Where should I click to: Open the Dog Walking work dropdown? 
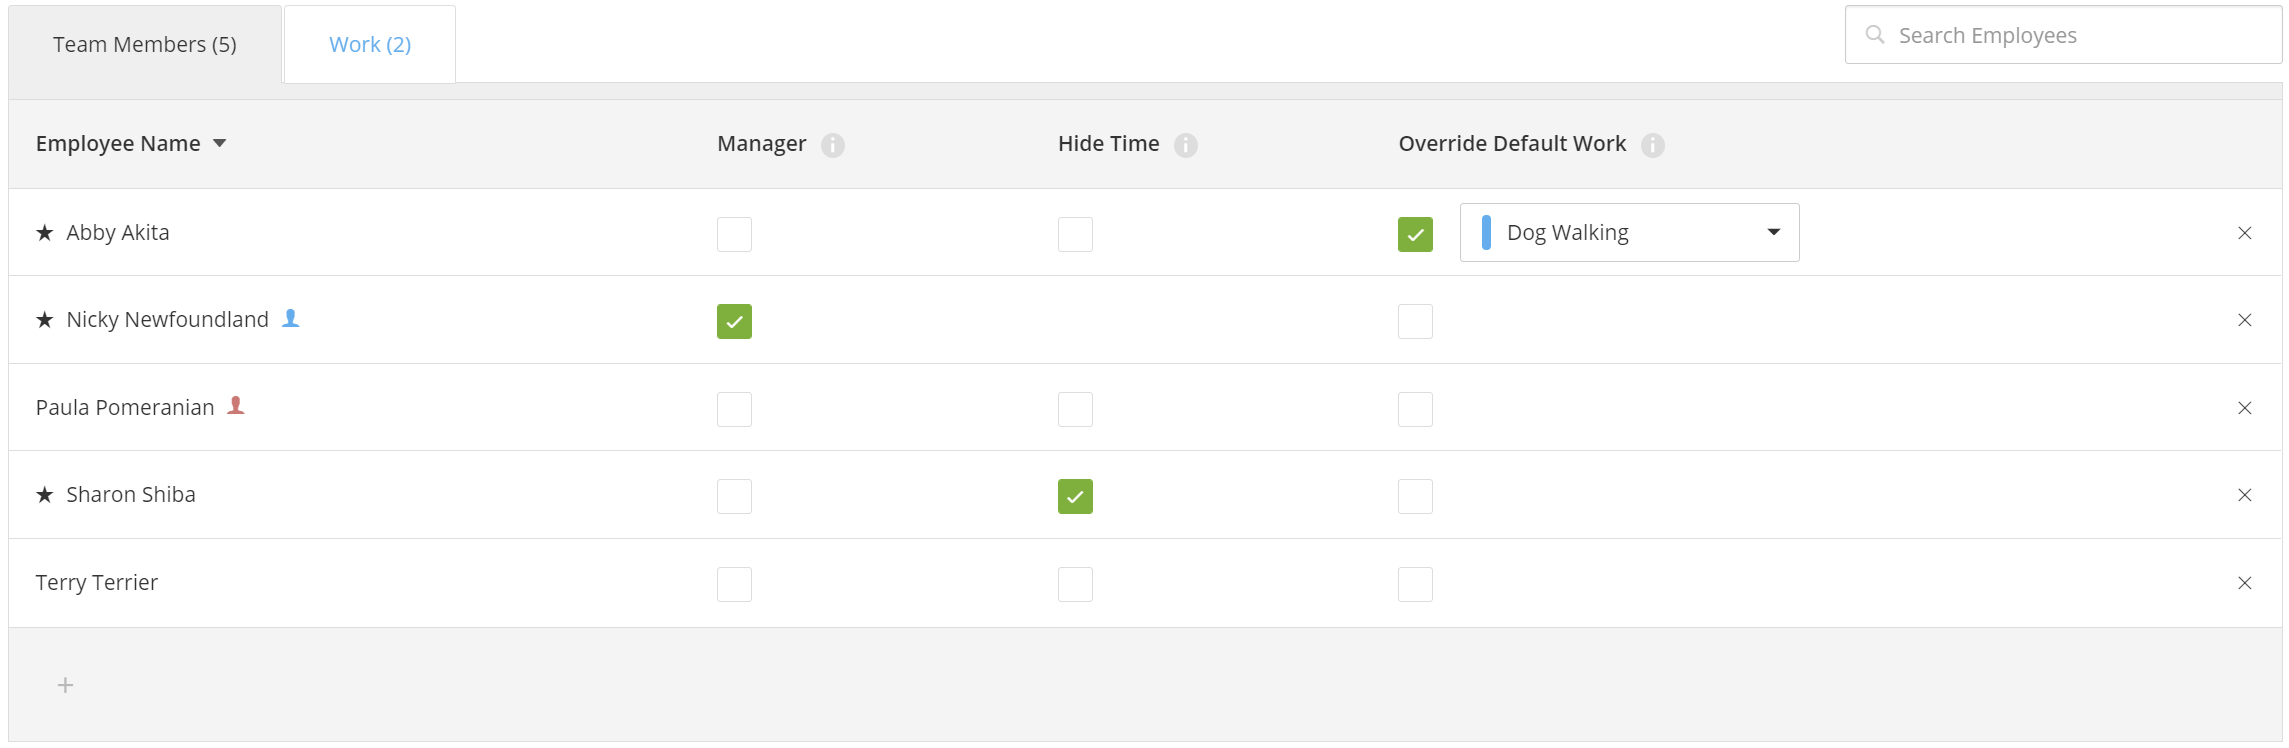pos(1629,232)
